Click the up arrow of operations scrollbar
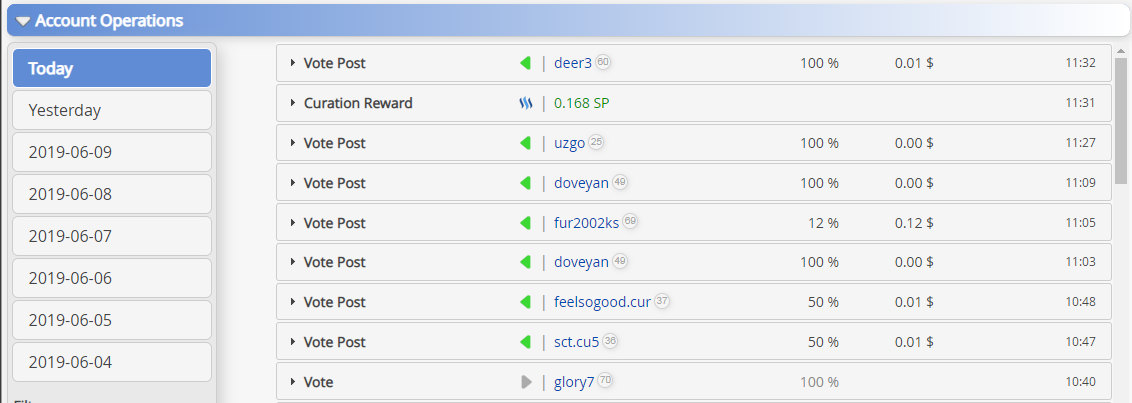The image size is (1132, 403). (1120, 52)
